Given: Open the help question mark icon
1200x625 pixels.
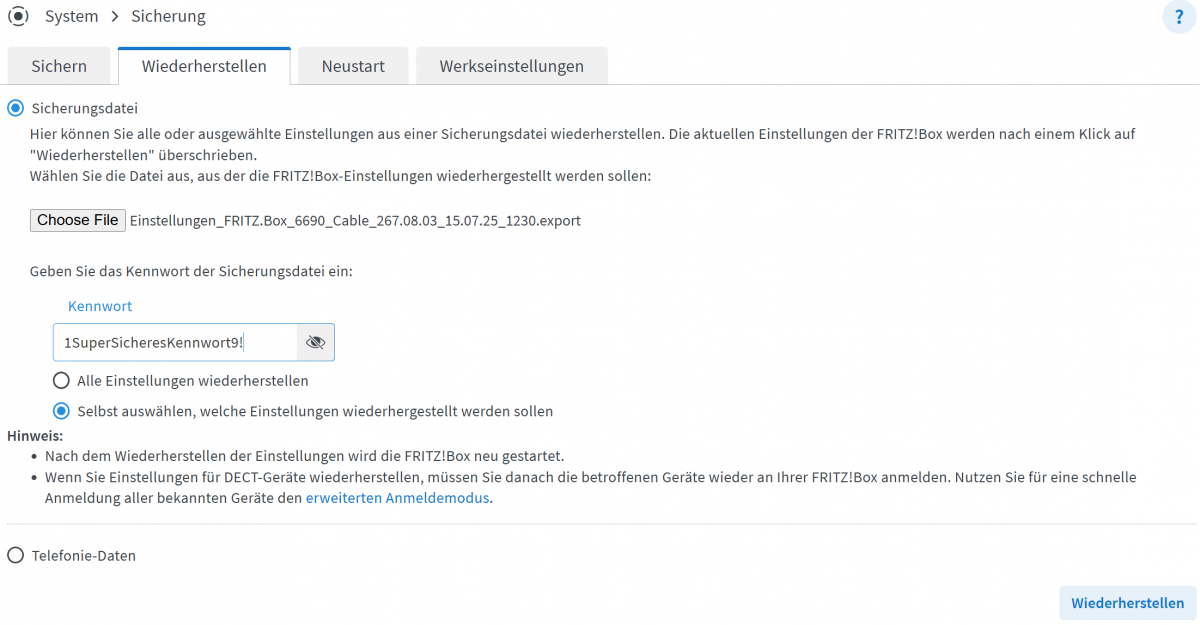Looking at the screenshot, I should coord(1179,18).
